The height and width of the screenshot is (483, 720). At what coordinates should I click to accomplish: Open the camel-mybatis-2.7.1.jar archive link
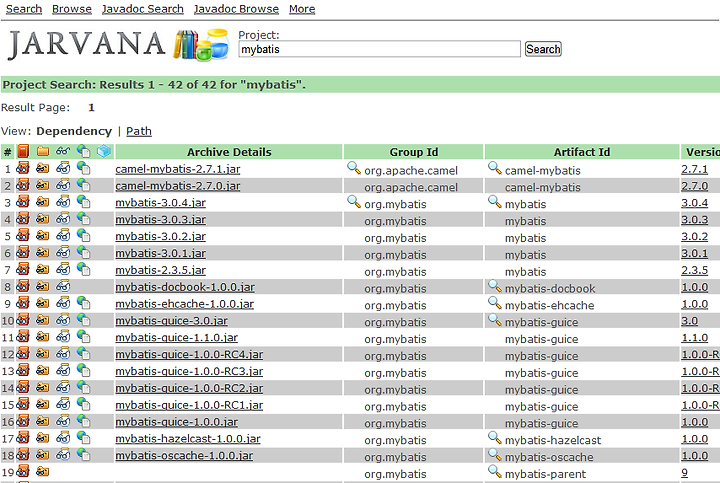(178, 169)
